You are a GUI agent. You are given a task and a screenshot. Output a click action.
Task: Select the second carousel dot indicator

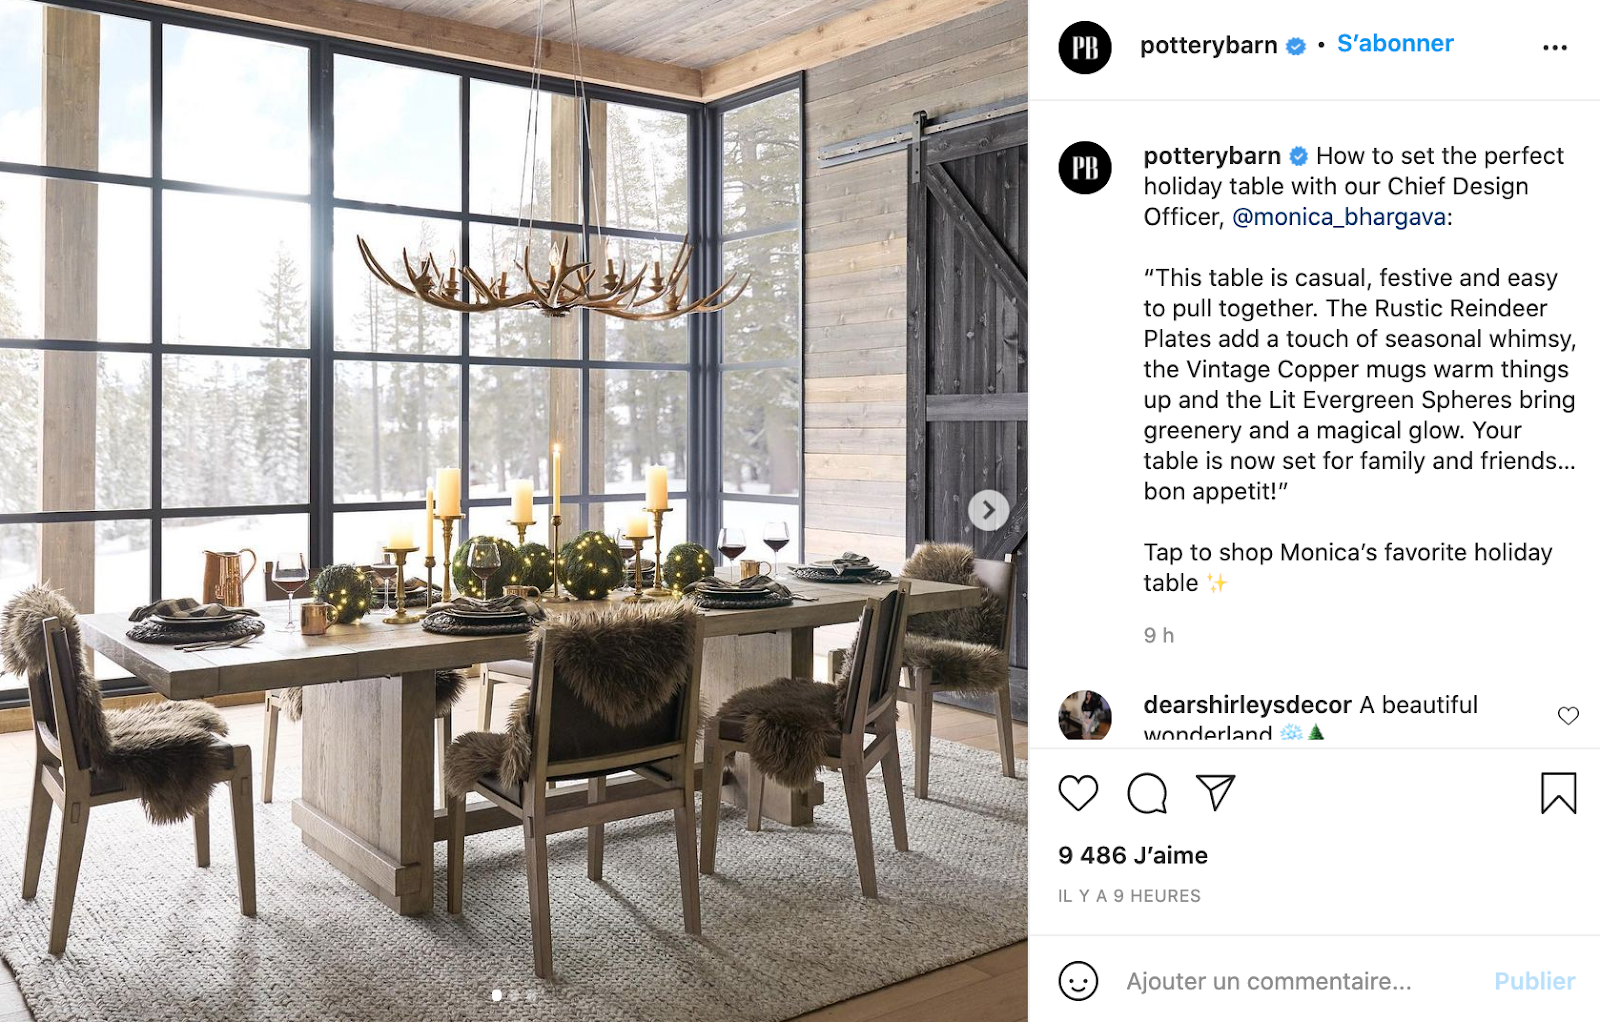[514, 996]
